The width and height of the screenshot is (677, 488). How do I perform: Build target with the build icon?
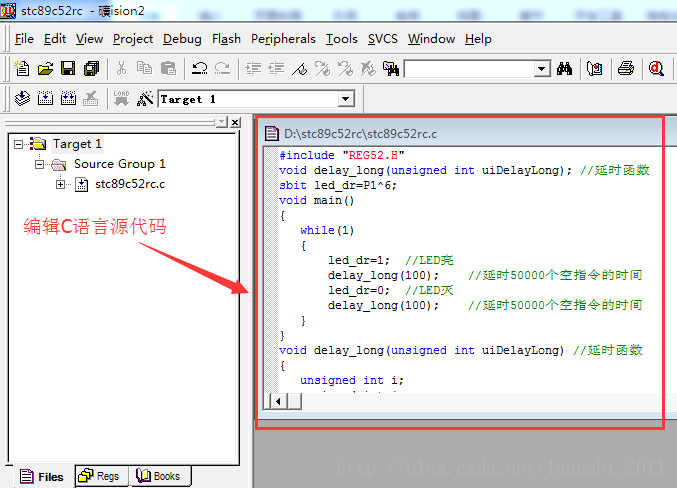tap(45, 98)
